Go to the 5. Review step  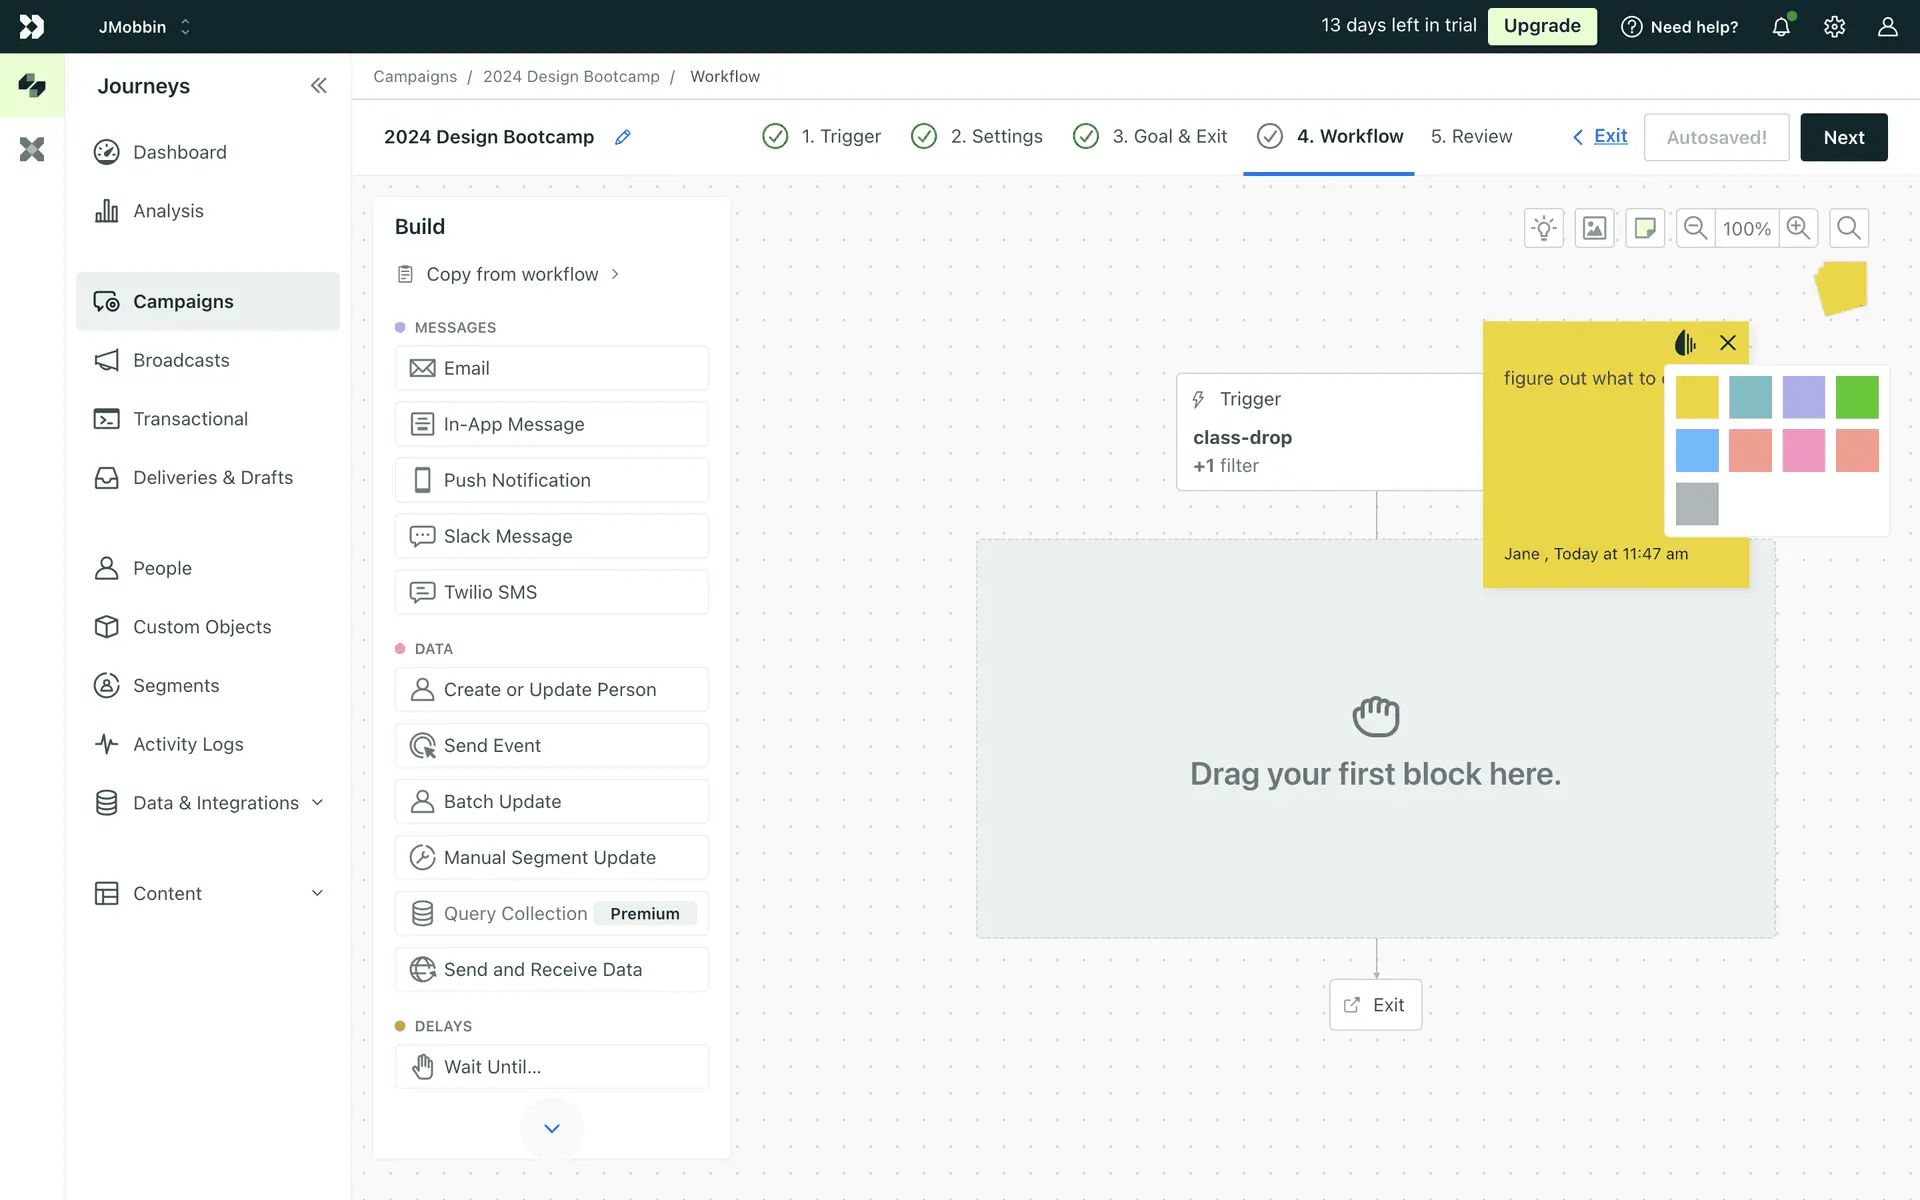[1471, 136]
